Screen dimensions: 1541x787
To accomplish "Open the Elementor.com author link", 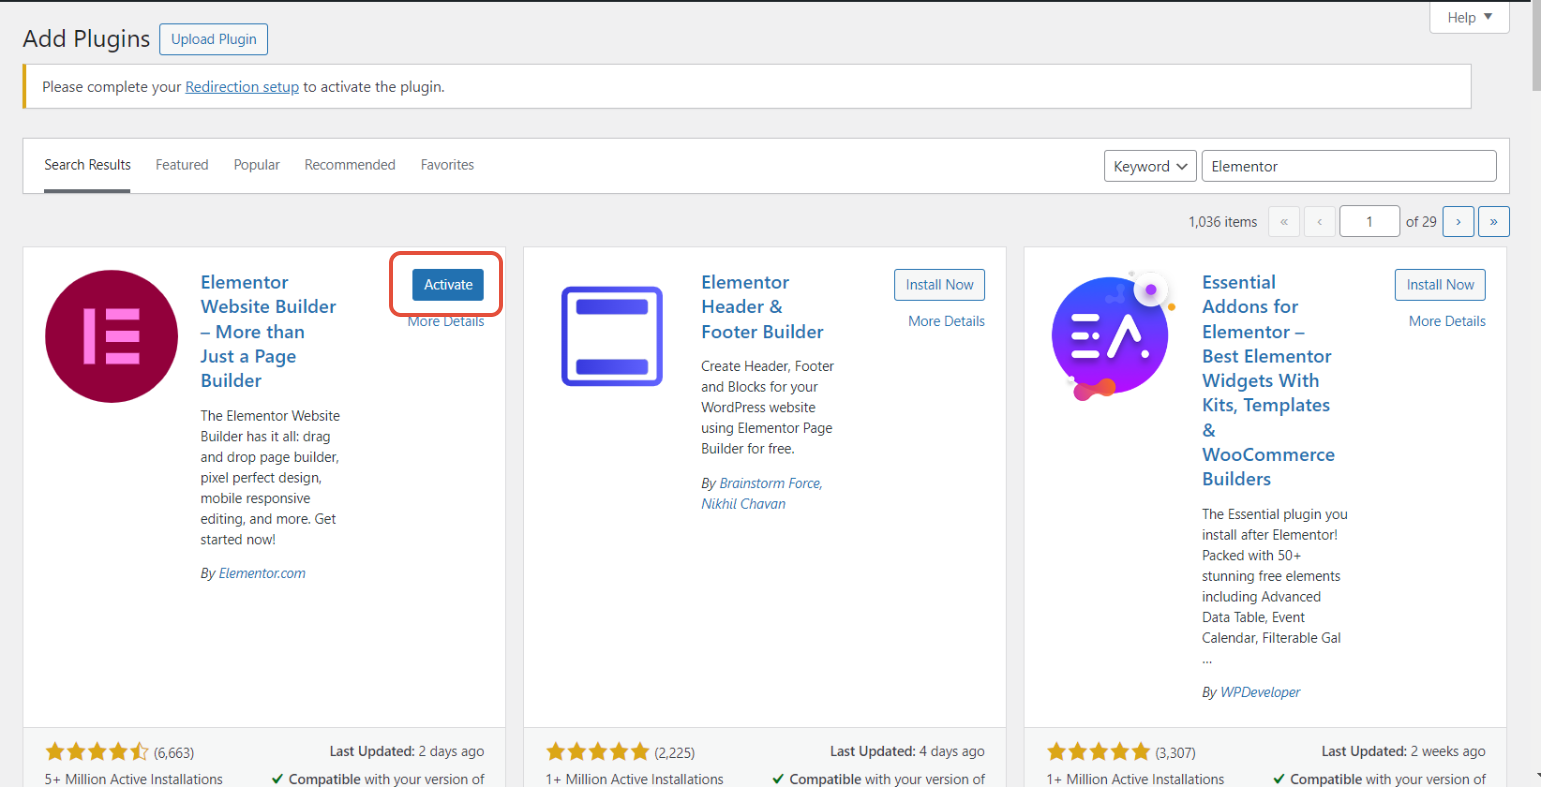I will click(262, 573).
